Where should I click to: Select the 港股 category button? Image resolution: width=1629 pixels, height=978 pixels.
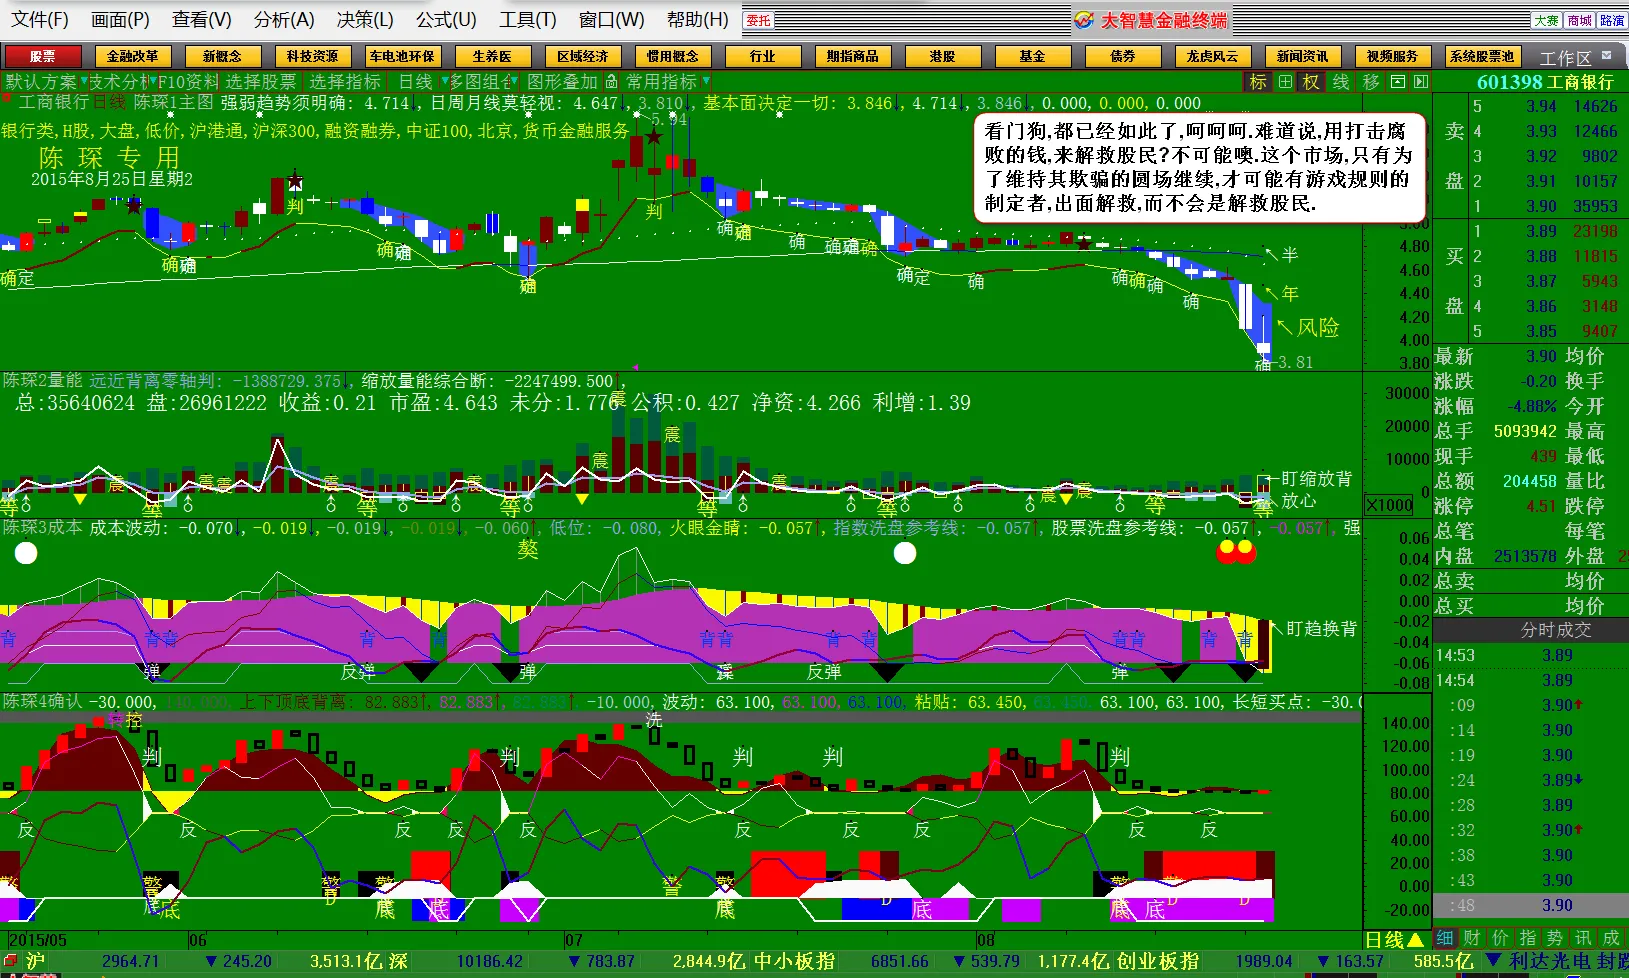[x=942, y=56]
